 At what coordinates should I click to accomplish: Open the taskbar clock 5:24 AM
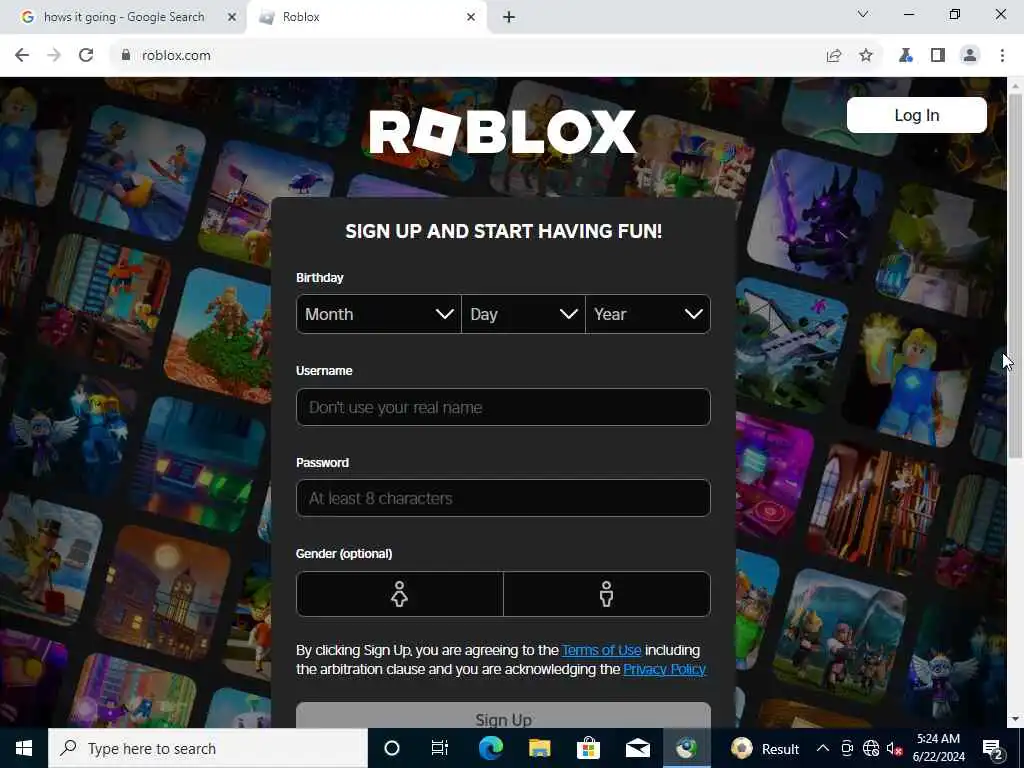[x=938, y=748]
